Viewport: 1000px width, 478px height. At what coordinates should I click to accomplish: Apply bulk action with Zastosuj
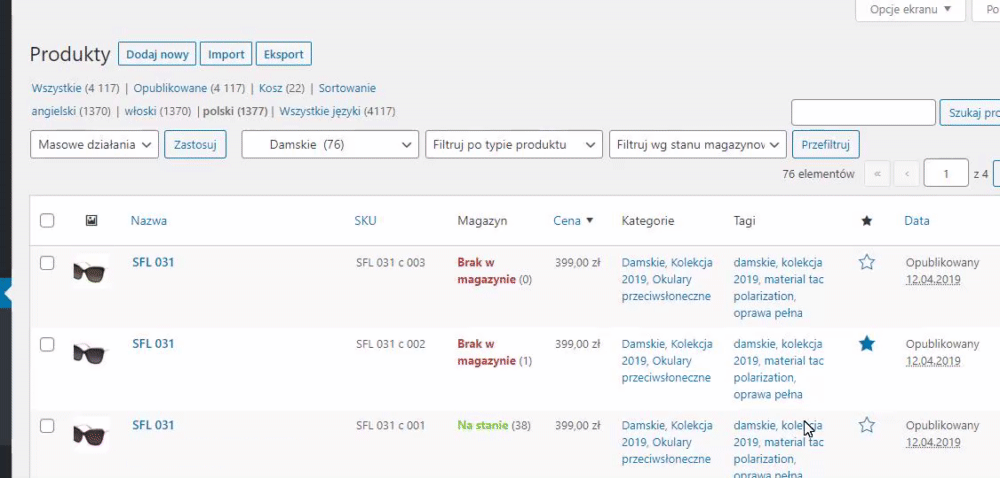[195, 145]
